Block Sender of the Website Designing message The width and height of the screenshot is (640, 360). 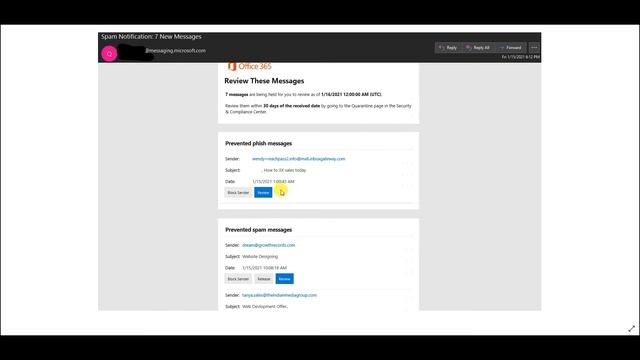coord(238,279)
